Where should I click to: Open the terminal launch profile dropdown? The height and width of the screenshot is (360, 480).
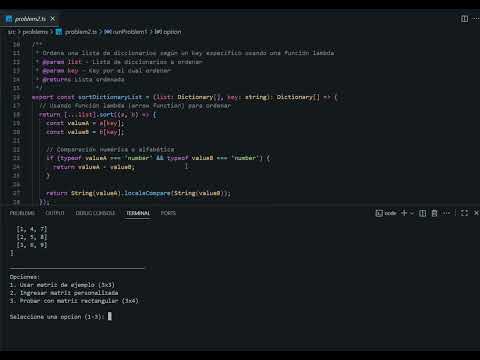pyautogui.click(x=412, y=213)
